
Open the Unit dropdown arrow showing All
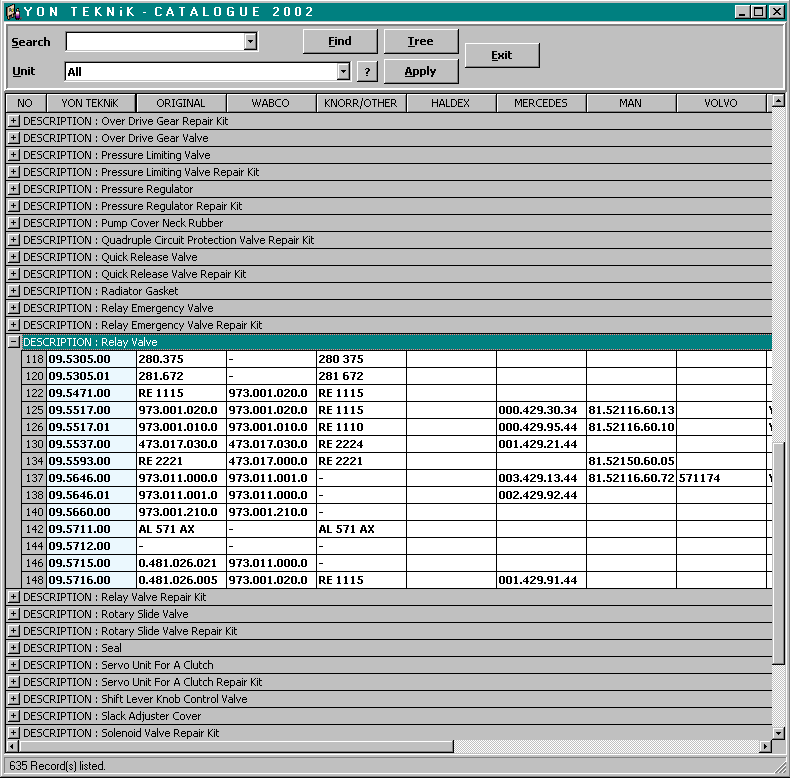coord(343,71)
